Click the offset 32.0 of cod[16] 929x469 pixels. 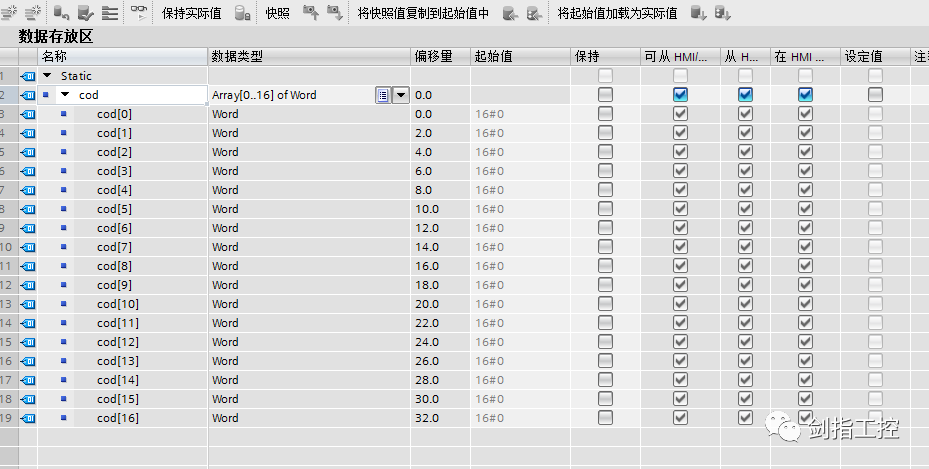[x=427, y=418]
